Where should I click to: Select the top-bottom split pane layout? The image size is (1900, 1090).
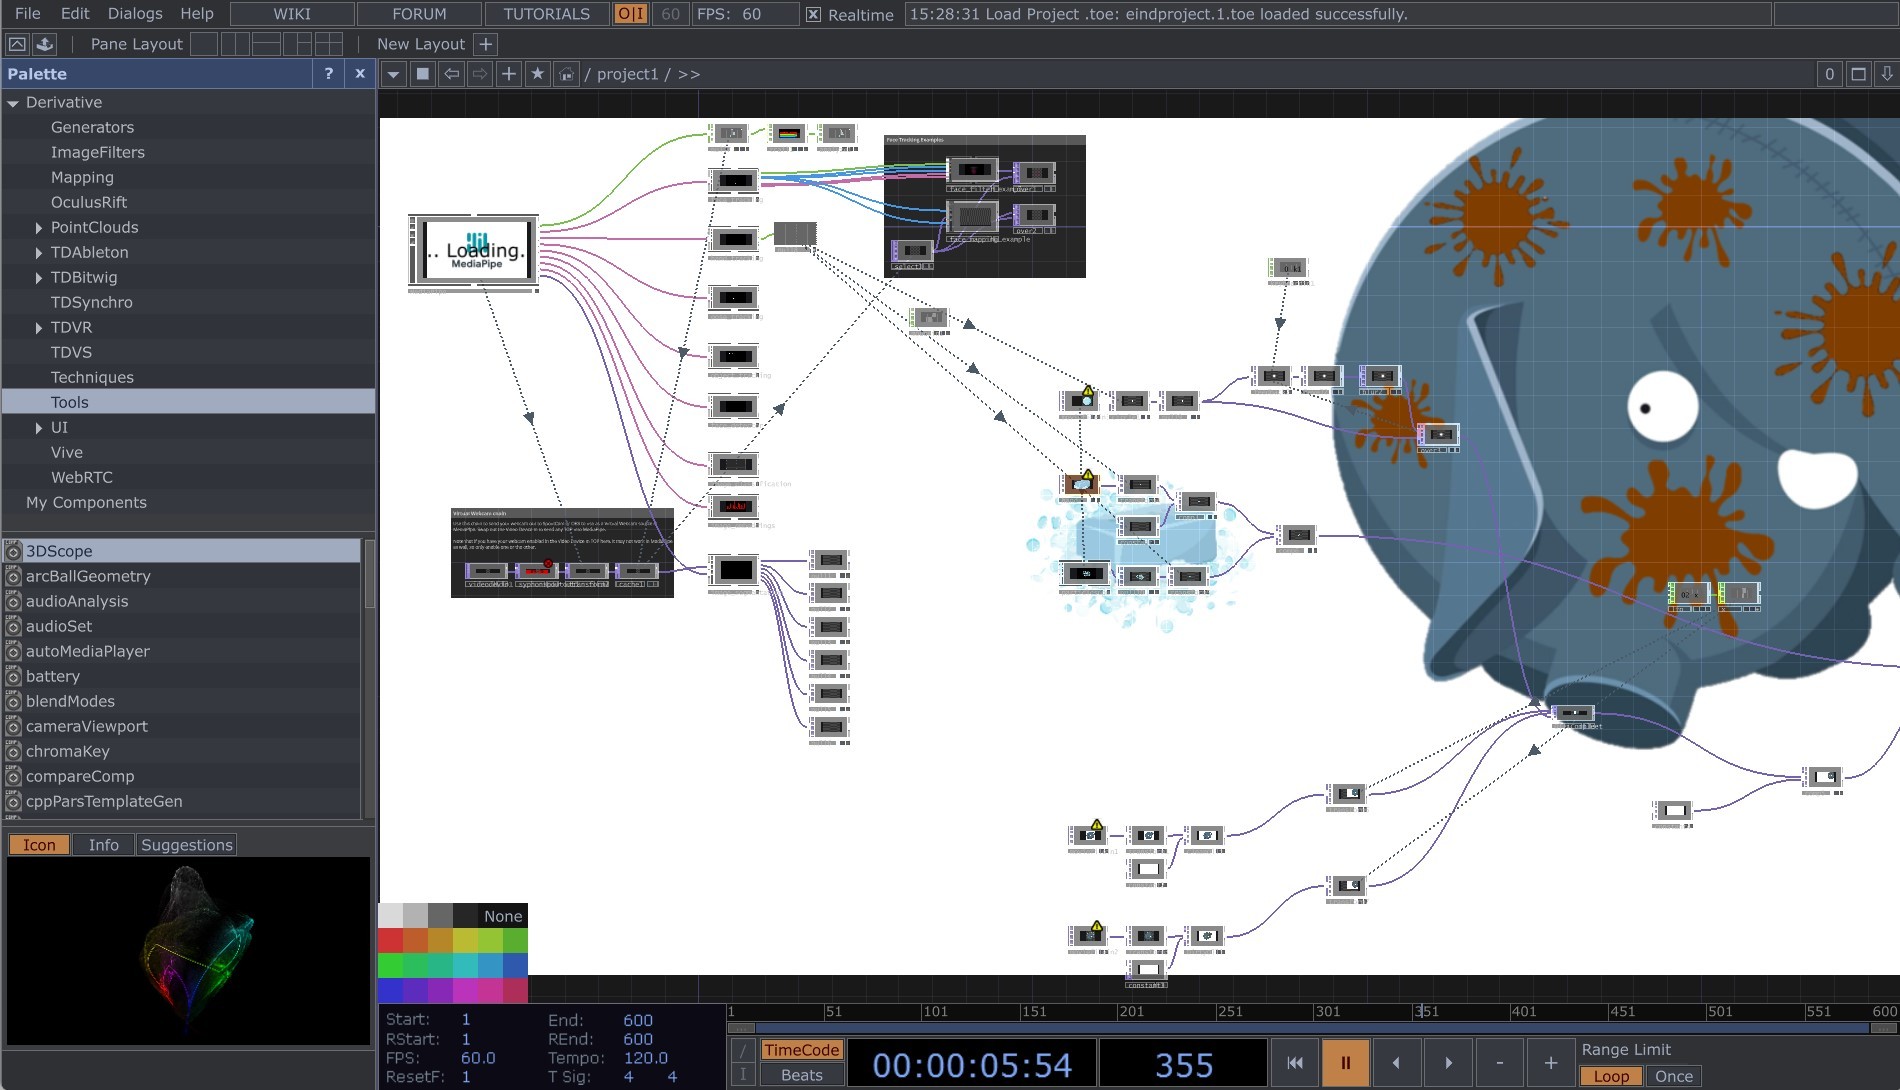click(x=266, y=44)
